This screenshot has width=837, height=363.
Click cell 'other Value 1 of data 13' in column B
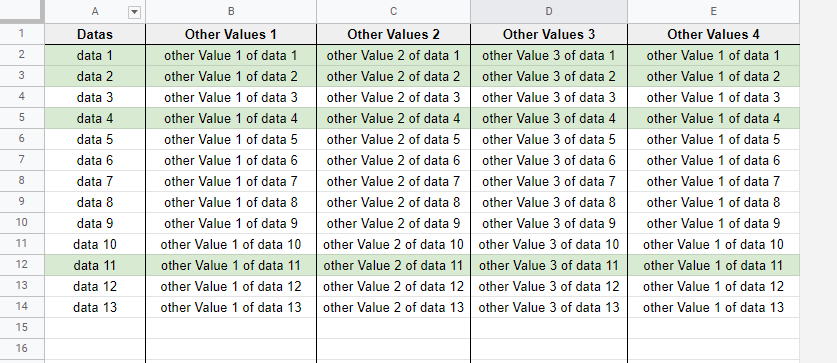(x=231, y=307)
